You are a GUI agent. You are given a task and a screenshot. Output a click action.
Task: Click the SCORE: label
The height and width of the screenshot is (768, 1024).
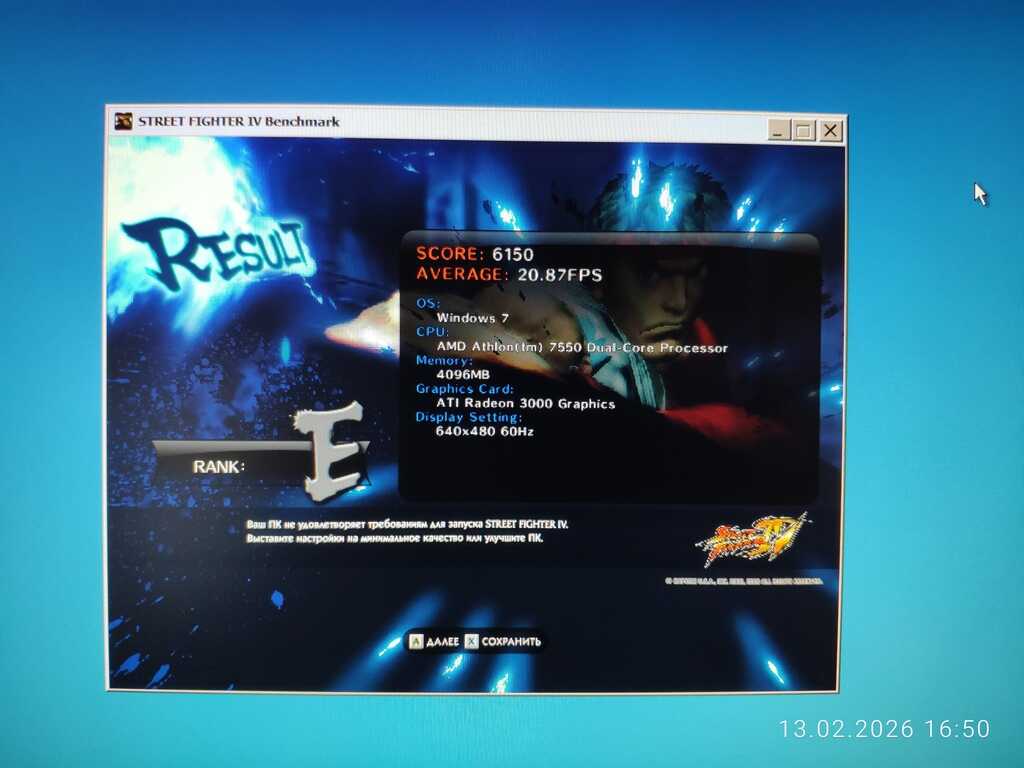tap(451, 253)
